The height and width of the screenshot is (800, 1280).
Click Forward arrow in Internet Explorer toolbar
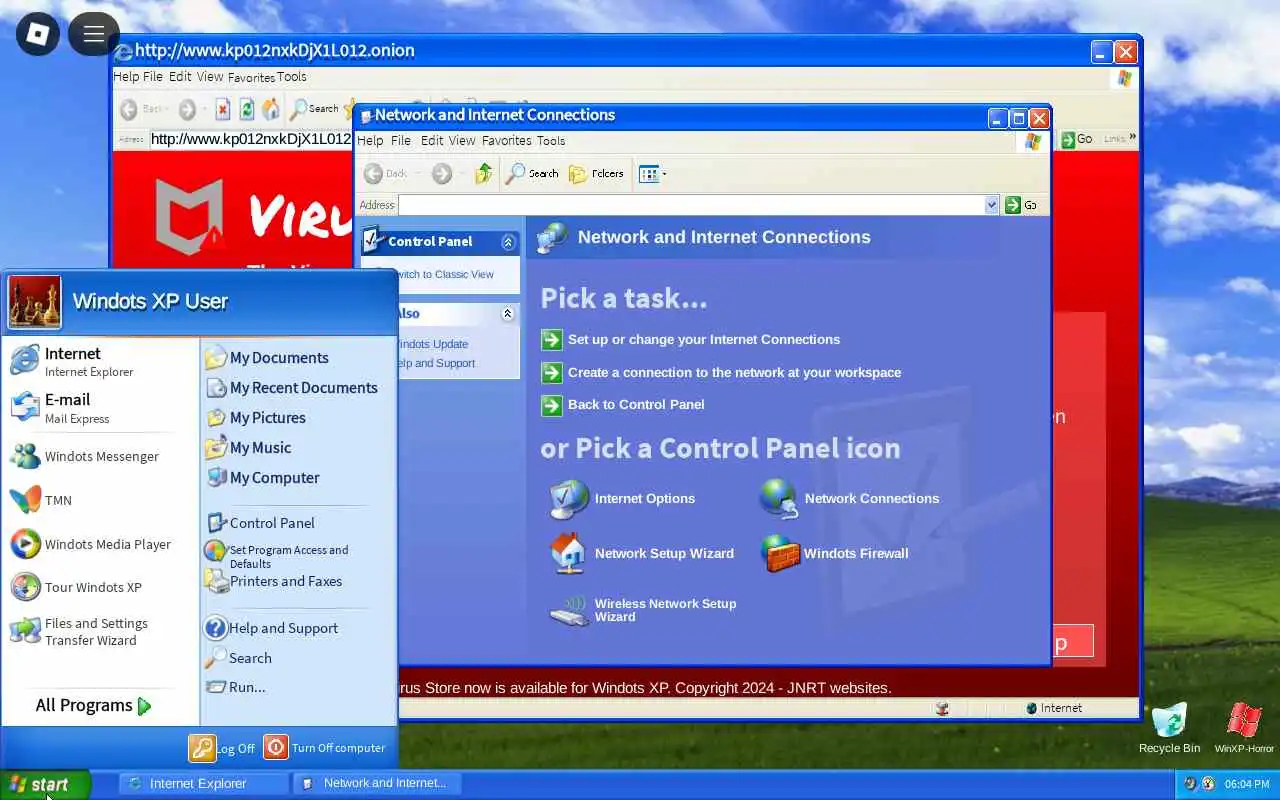click(x=187, y=109)
